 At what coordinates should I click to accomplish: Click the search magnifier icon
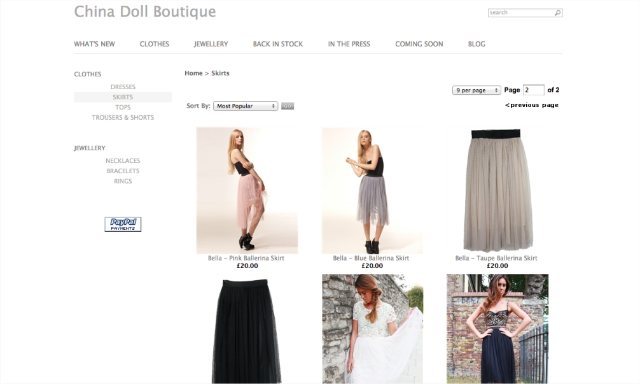tap(558, 13)
